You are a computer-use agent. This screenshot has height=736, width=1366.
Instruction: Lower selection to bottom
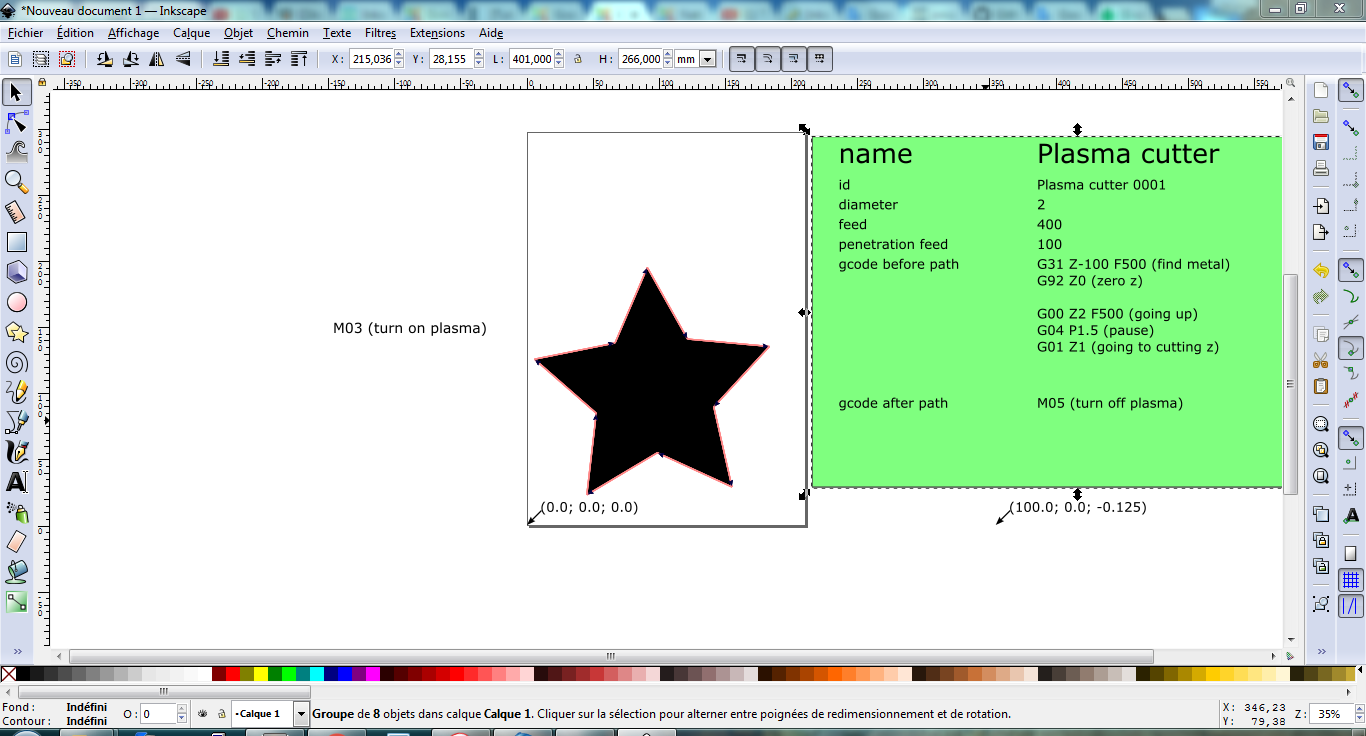[x=220, y=59]
